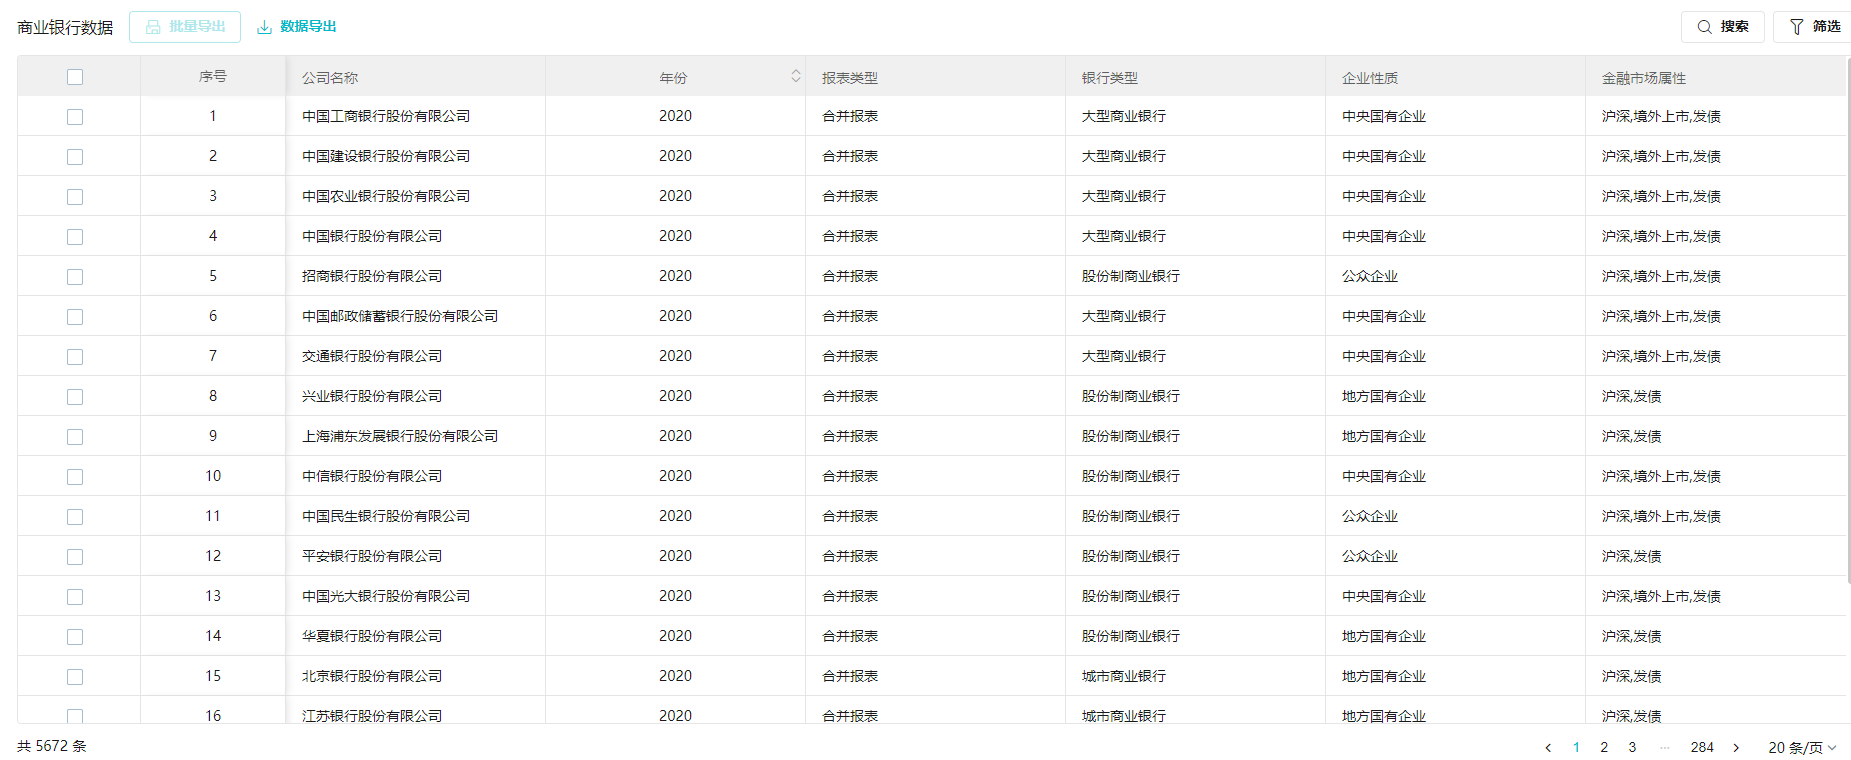
Task: Jump to page 3
Action: click(1632, 747)
